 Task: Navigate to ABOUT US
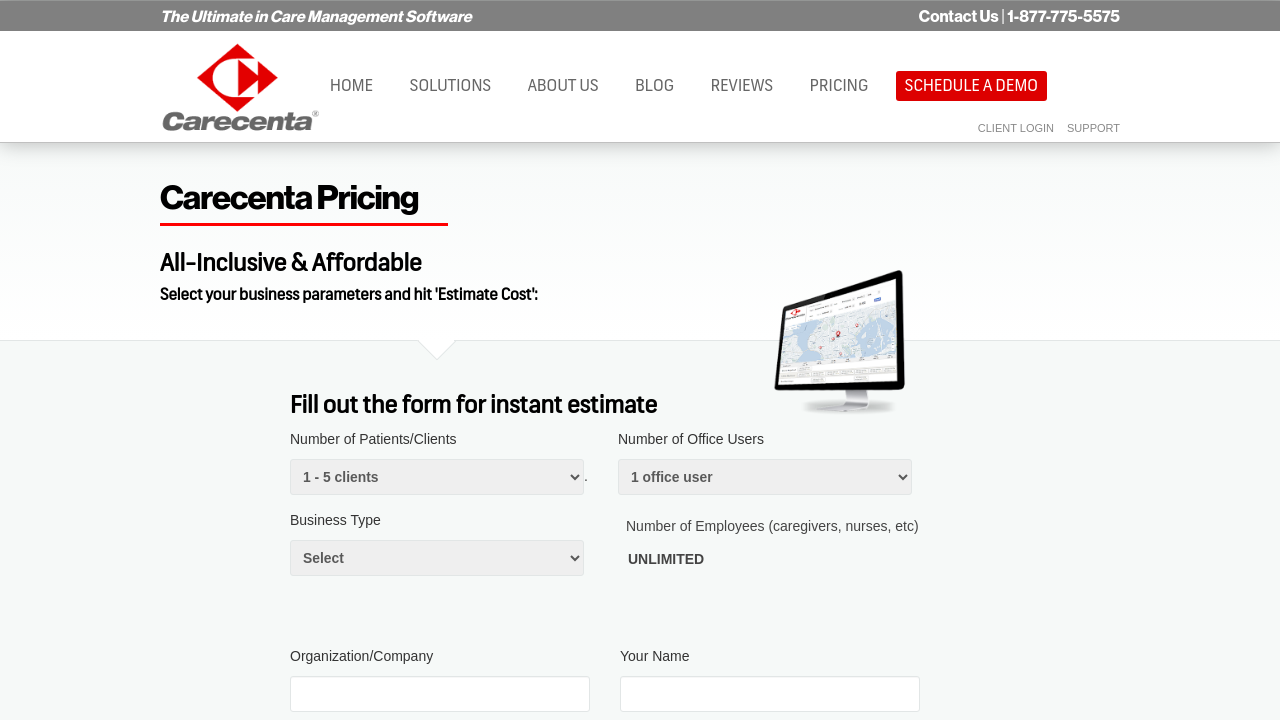(x=563, y=86)
